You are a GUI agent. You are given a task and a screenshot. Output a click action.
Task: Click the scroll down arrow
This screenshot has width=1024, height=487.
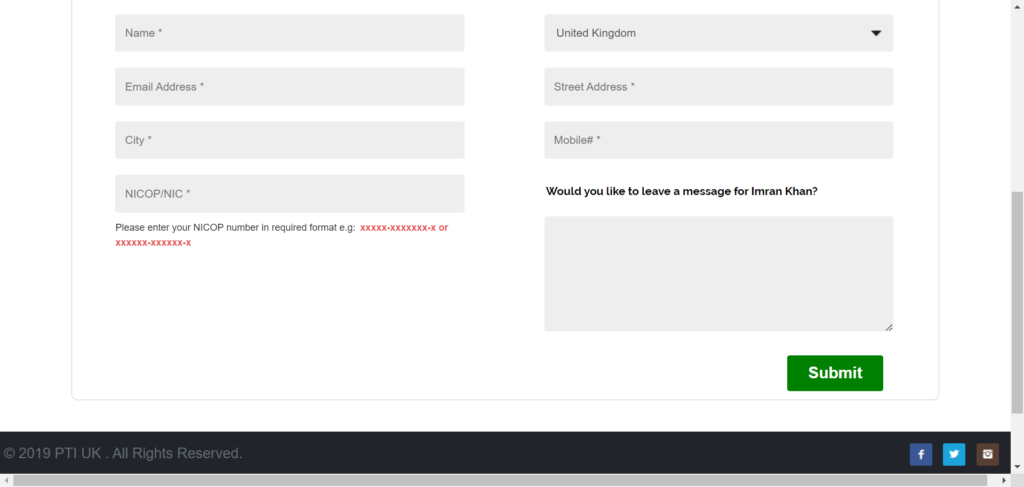tap(1017, 467)
